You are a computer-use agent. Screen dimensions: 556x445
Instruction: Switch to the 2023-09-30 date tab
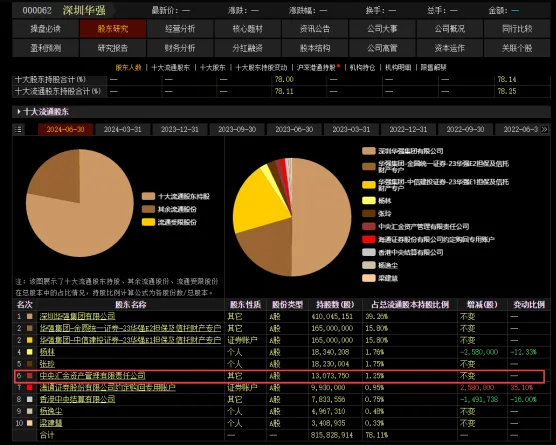tap(237, 129)
